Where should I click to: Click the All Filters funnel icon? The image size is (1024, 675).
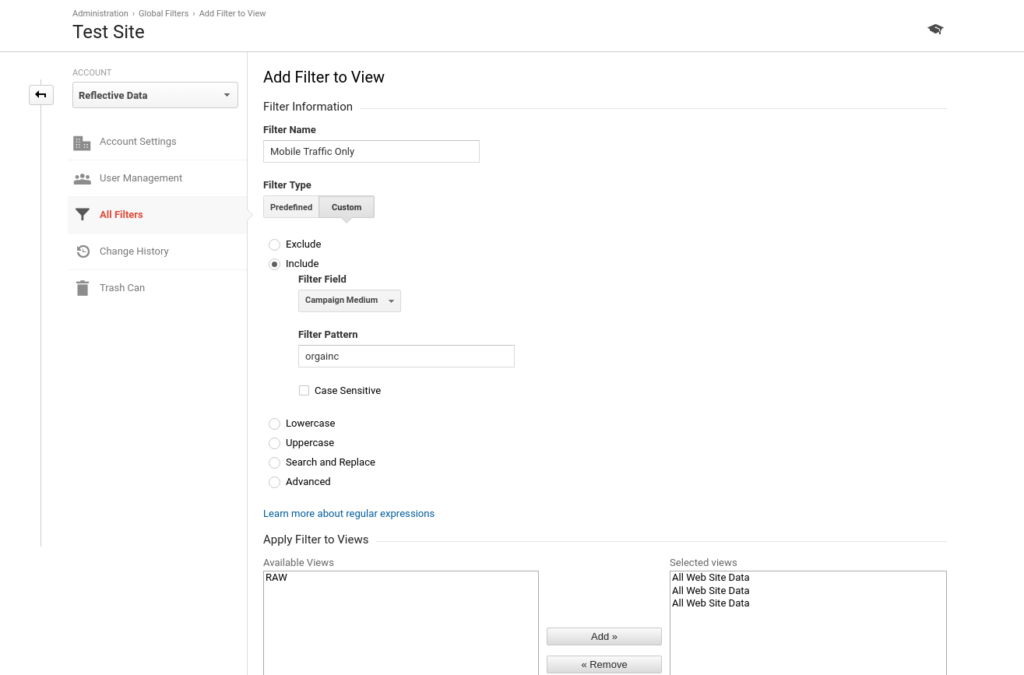pos(82,215)
